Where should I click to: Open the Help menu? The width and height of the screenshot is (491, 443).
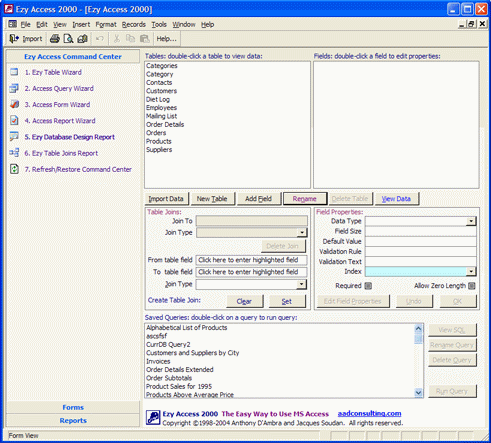tap(207, 25)
